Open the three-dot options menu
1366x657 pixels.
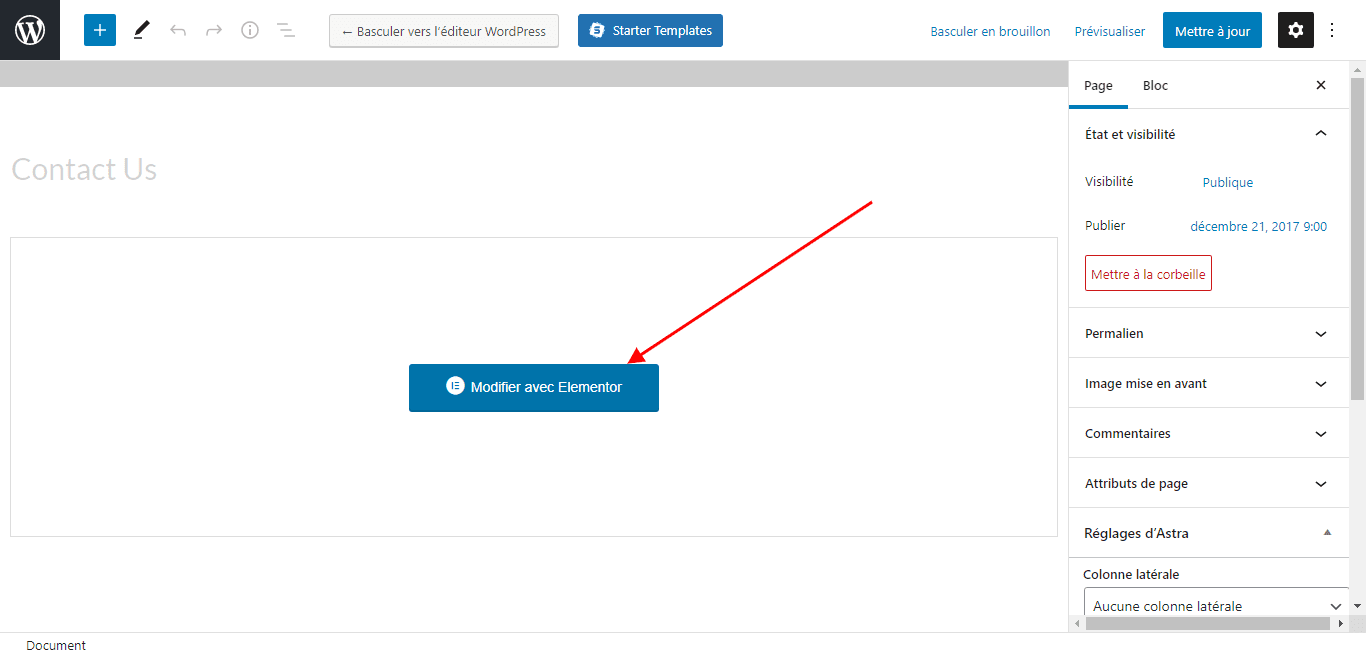(x=1332, y=30)
